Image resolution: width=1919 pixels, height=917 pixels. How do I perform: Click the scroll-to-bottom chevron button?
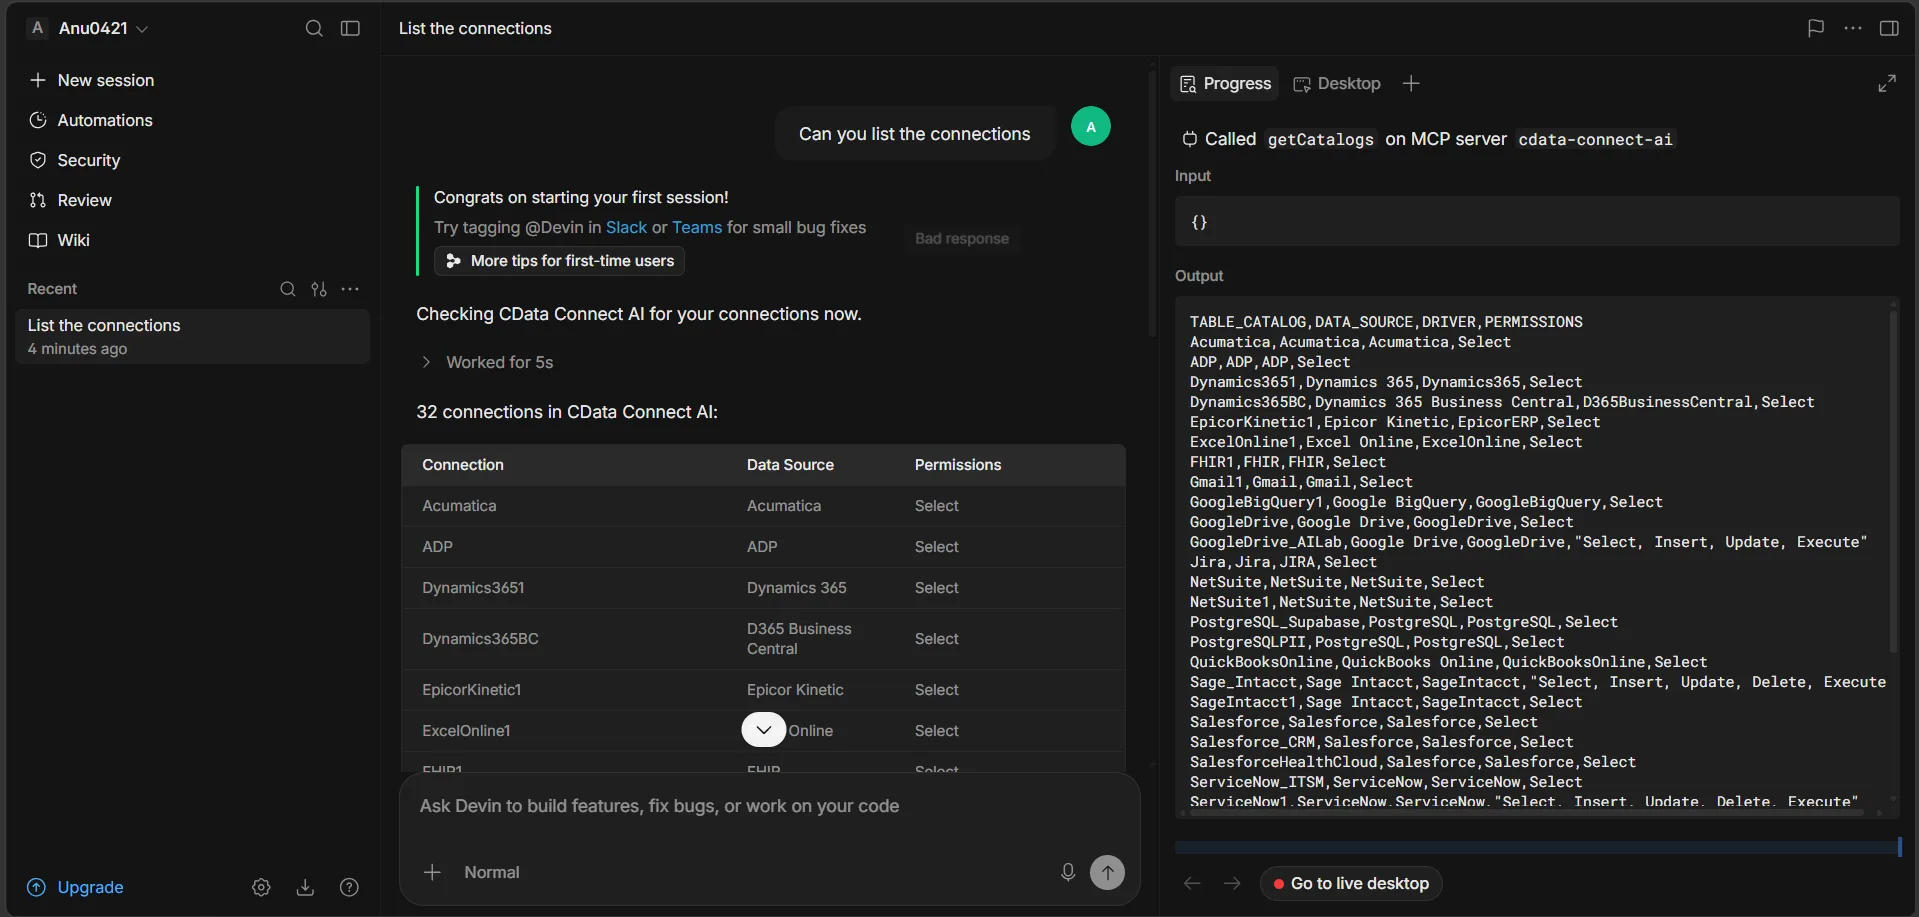[763, 730]
